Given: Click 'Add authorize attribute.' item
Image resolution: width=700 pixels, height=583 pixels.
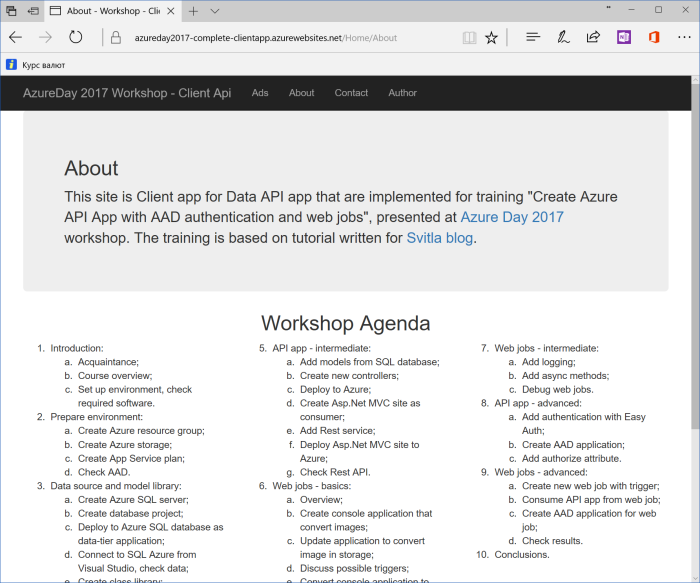Looking at the screenshot, I should 571,458.
